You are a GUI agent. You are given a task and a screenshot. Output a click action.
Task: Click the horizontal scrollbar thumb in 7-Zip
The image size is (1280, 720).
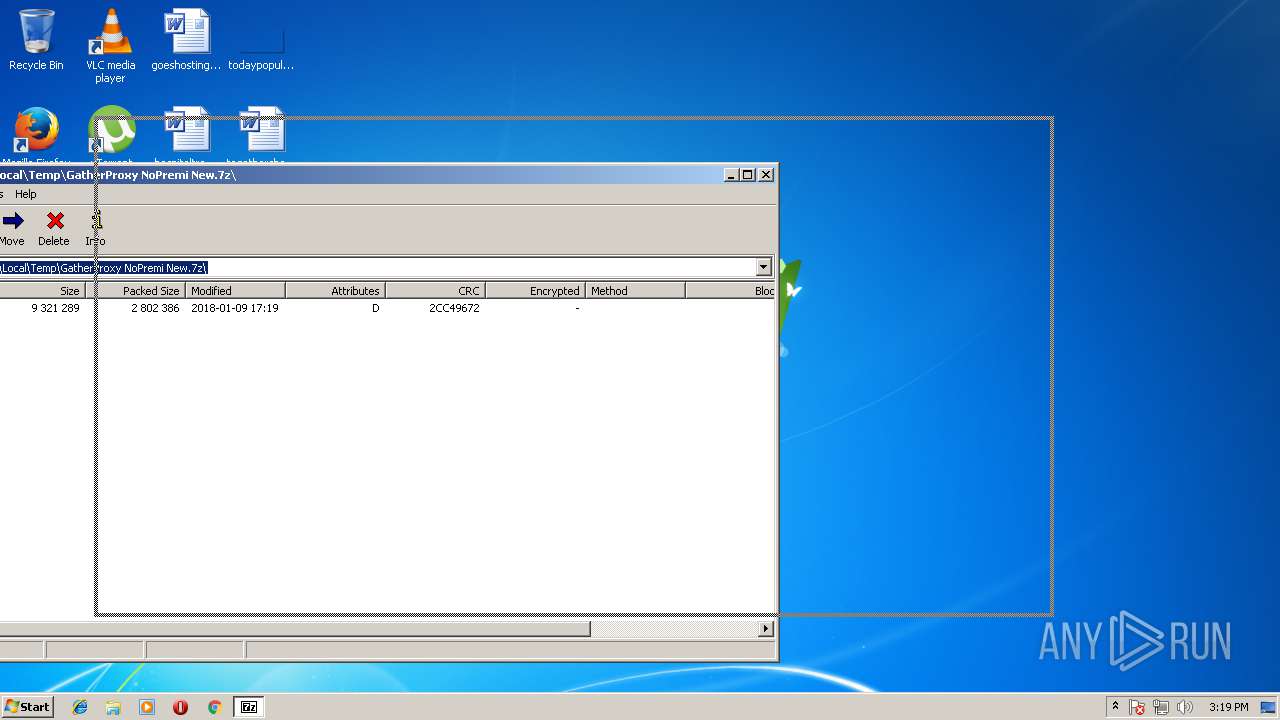click(x=295, y=629)
